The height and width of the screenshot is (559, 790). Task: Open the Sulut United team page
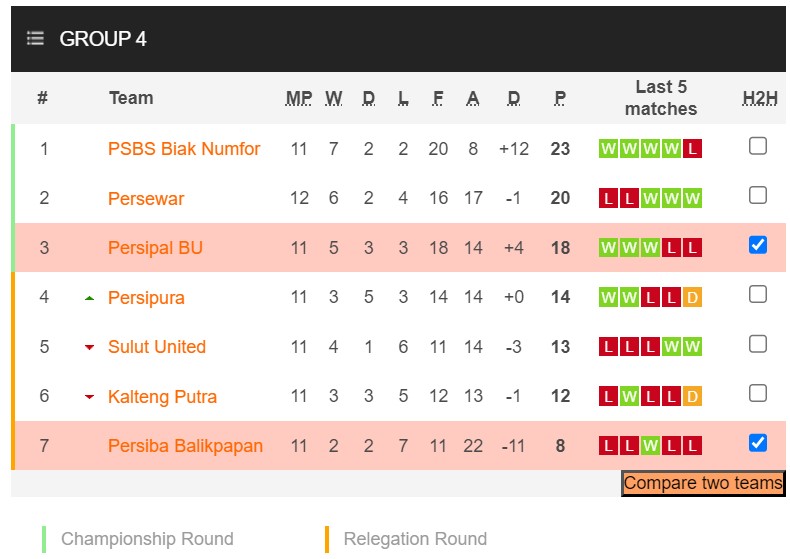(x=157, y=347)
